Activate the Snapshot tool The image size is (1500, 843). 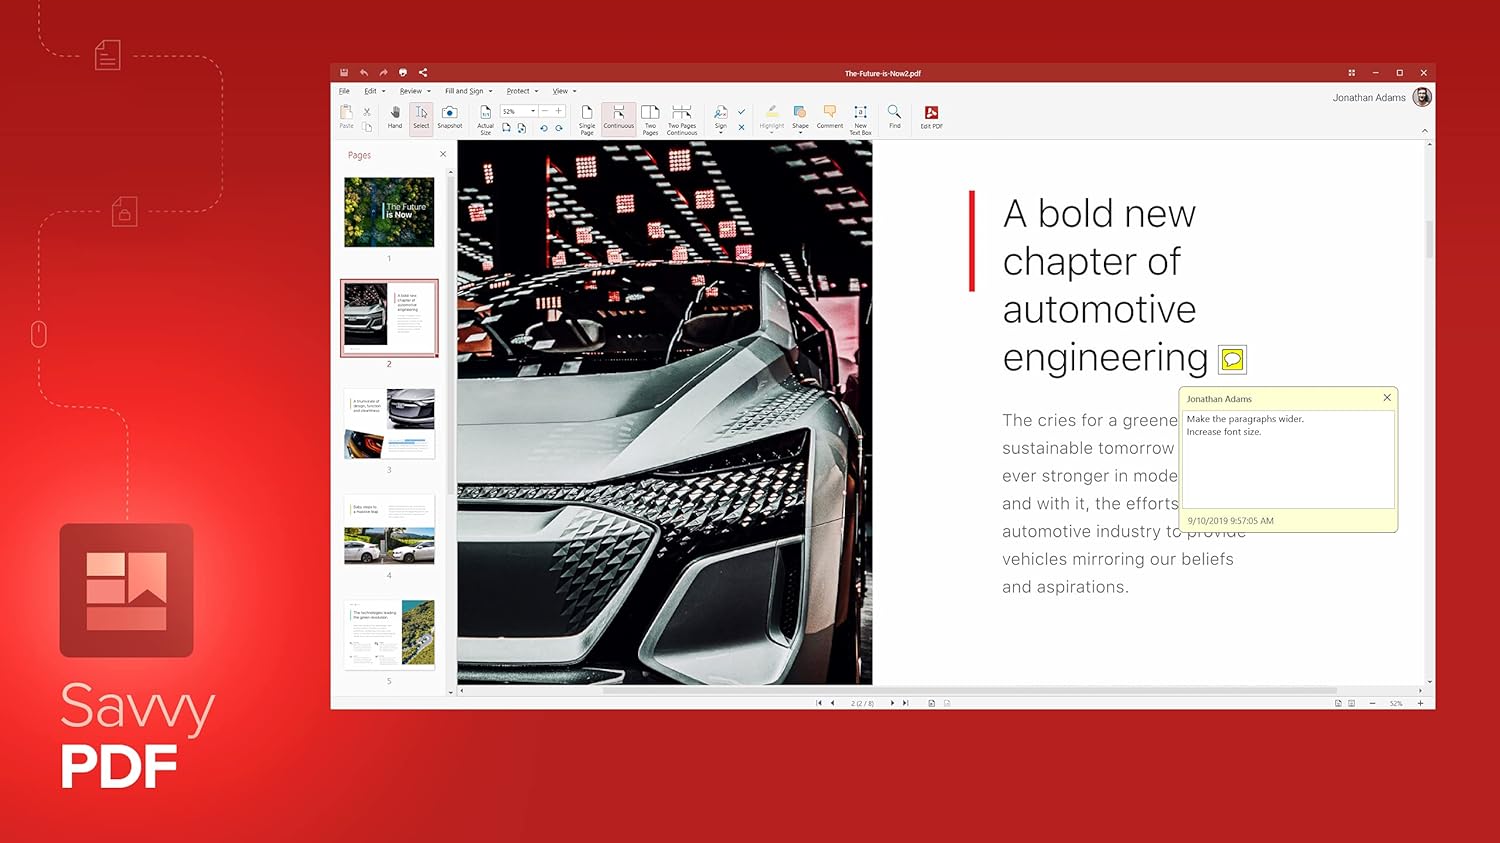point(449,114)
